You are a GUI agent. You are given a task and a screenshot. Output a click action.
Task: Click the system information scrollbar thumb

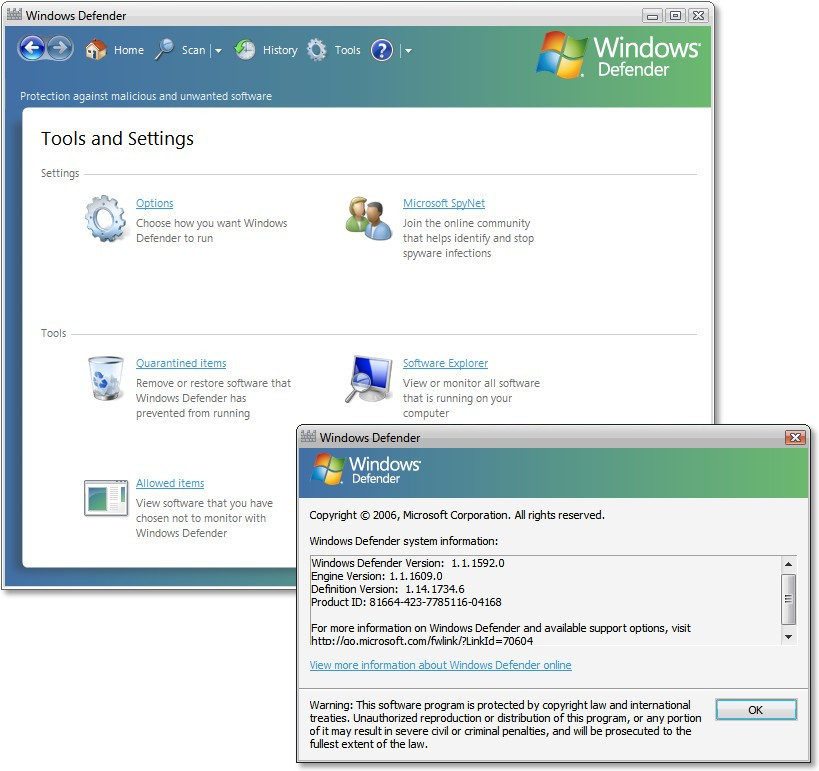[x=788, y=599]
